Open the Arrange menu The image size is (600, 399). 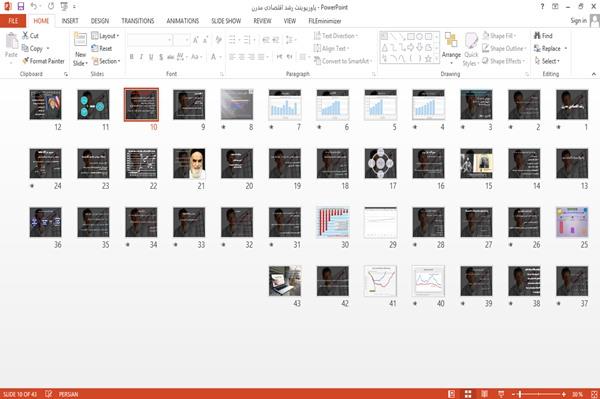[451, 47]
